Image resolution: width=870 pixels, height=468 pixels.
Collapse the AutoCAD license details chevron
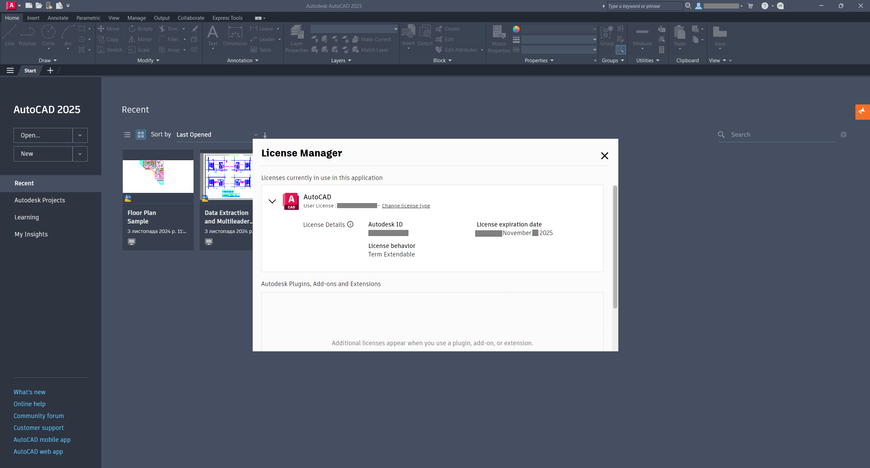tap(272, 201)
